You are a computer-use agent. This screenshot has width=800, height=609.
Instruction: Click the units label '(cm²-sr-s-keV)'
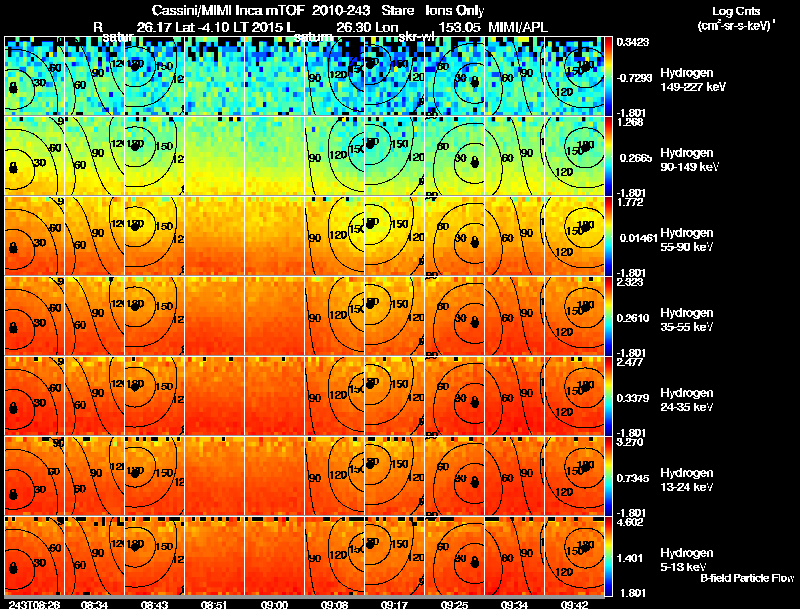point(735,25)
